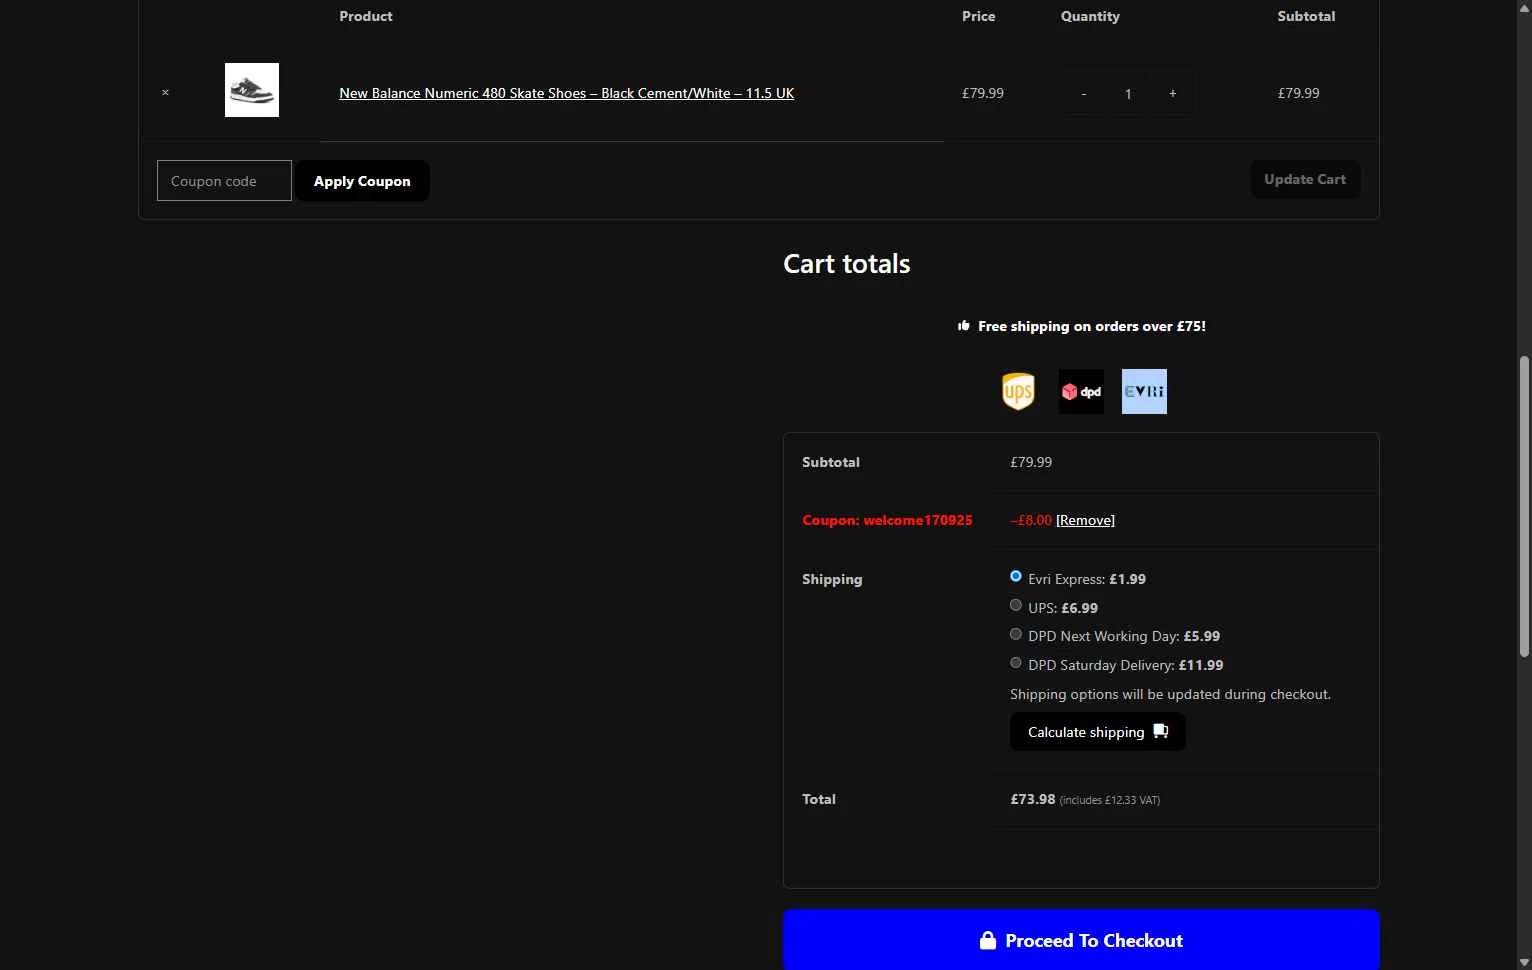Increase quantity with plus button
1532x970 pixels.
pos(1172,93)
